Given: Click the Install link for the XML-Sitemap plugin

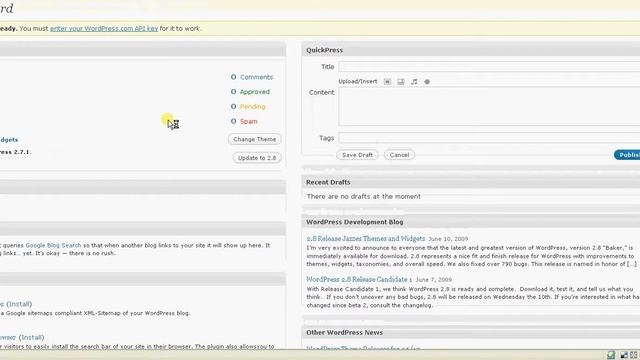Looking at the screenshot, I should 19,304.
